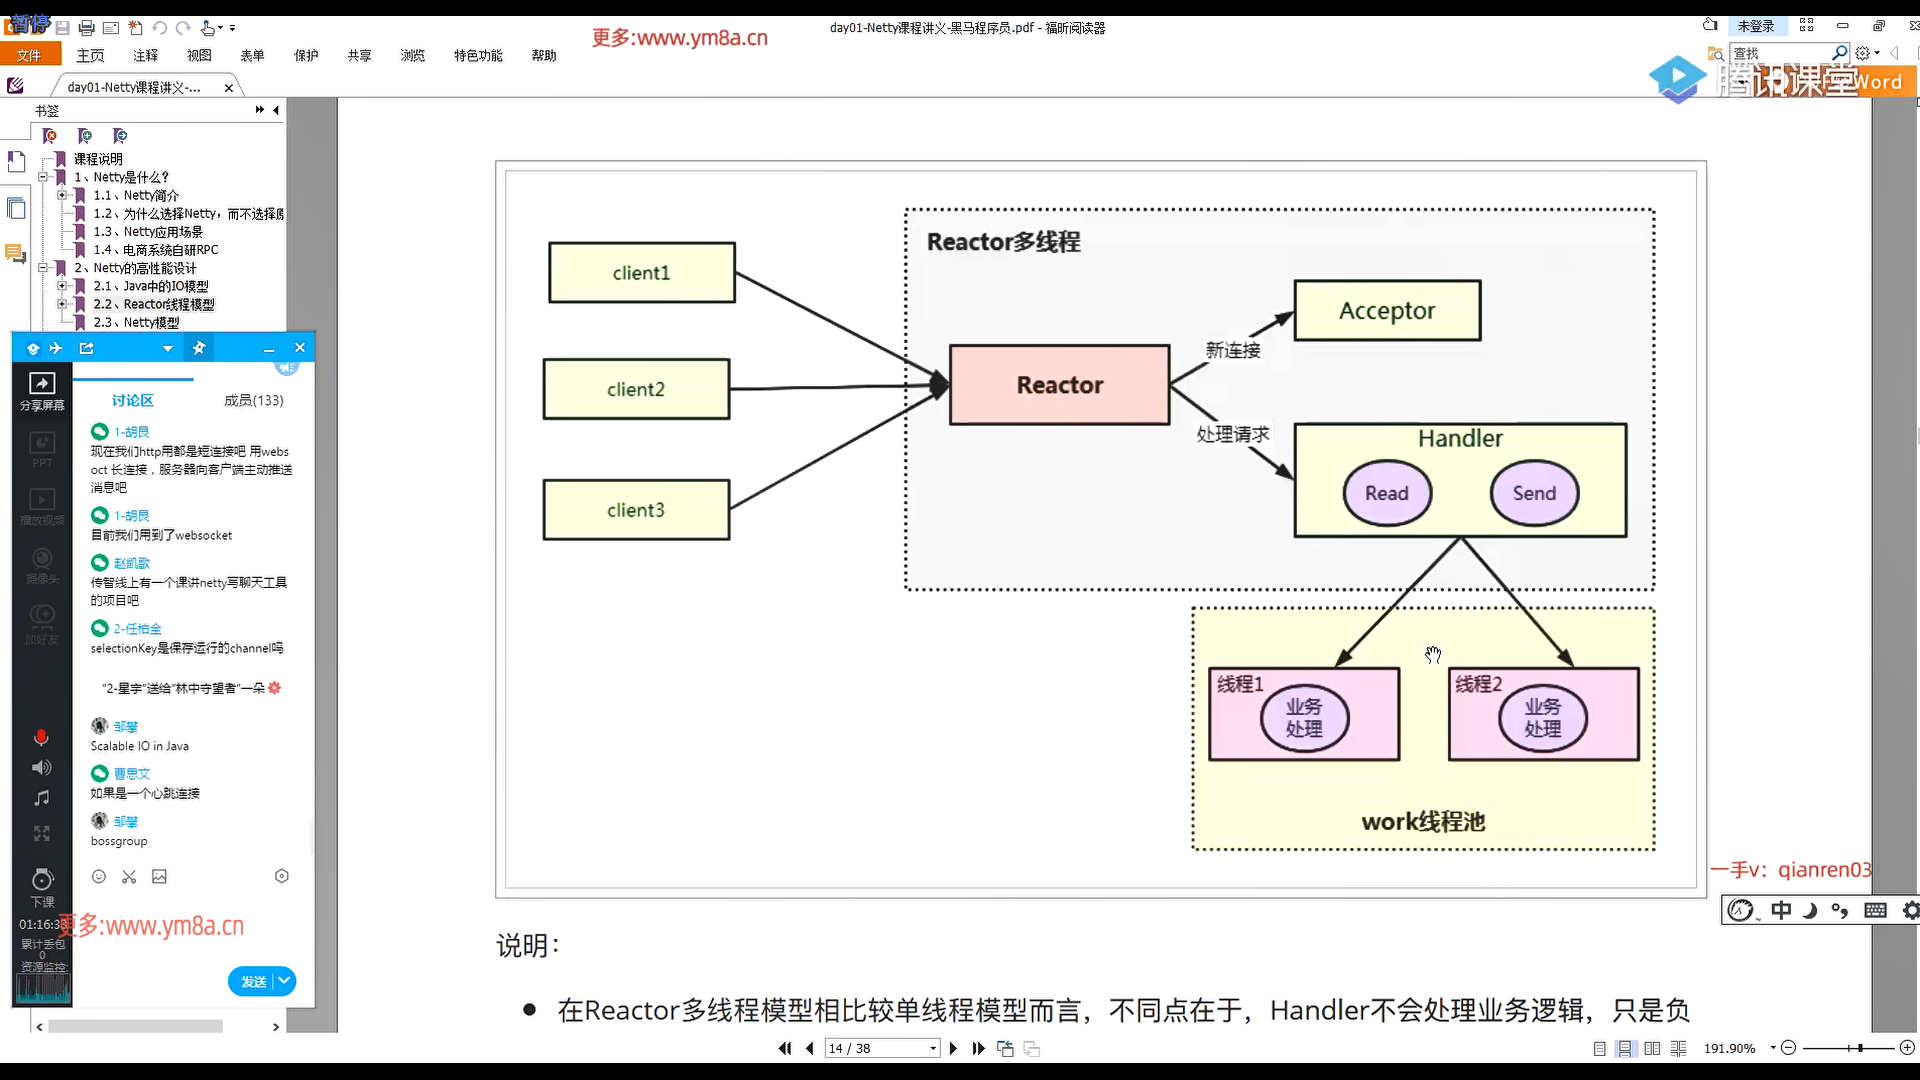Click the emoji smiley icon in chat
Screen dimensions: 1920x1080
pos(99,877)
